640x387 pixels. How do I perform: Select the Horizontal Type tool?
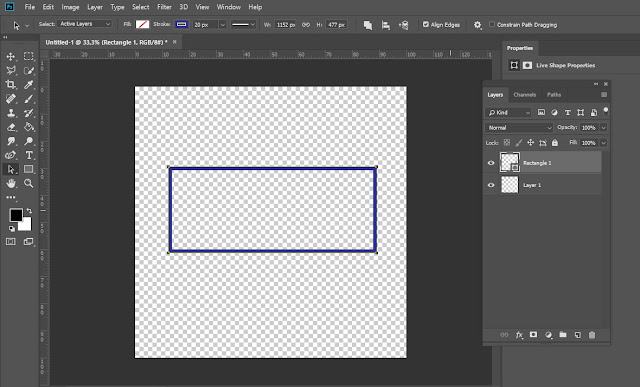28,155
